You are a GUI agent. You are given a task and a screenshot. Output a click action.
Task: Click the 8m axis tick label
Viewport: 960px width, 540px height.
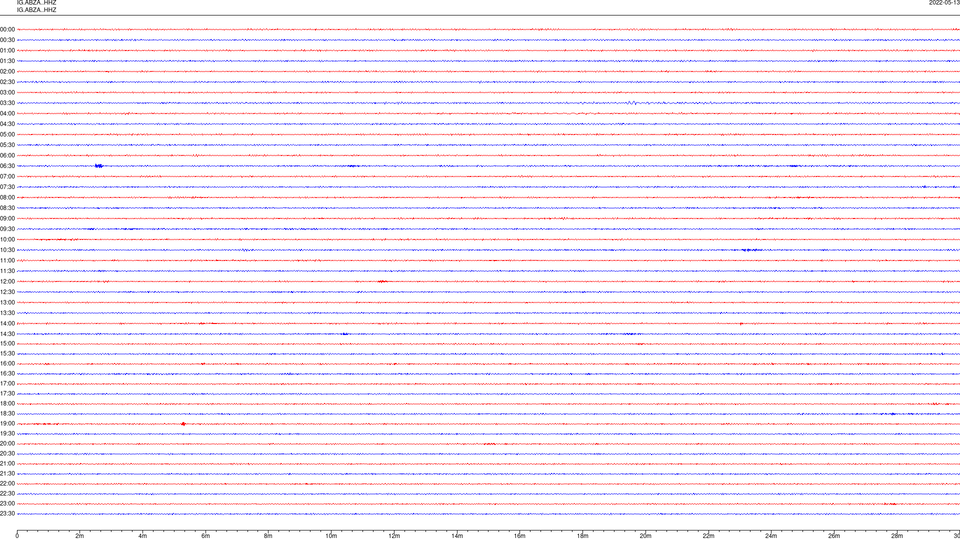coord(268,536)
